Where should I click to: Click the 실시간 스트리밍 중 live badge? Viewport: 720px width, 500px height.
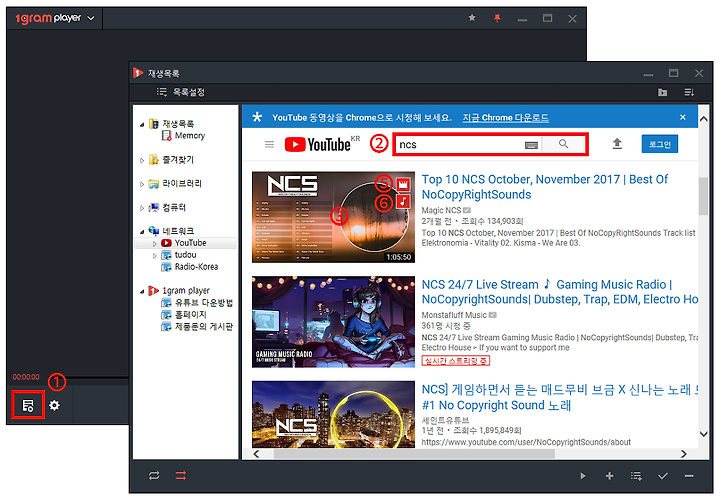456,361
